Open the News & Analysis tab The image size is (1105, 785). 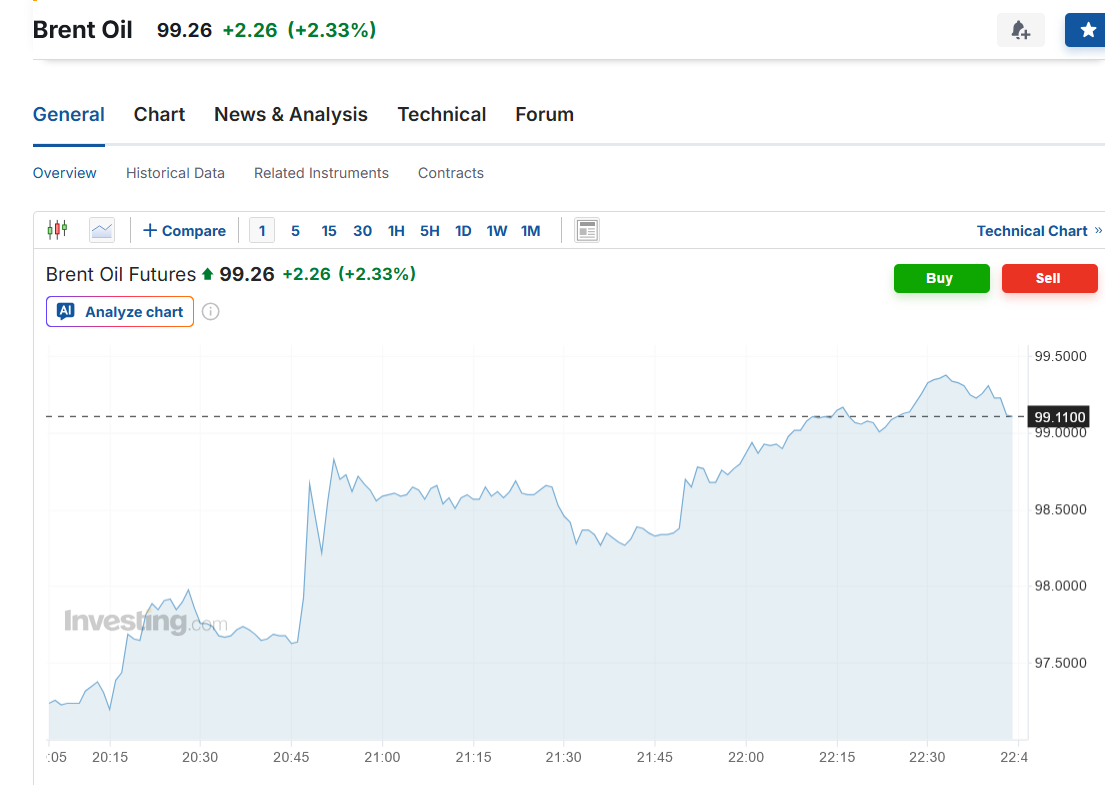pos(291,114)
